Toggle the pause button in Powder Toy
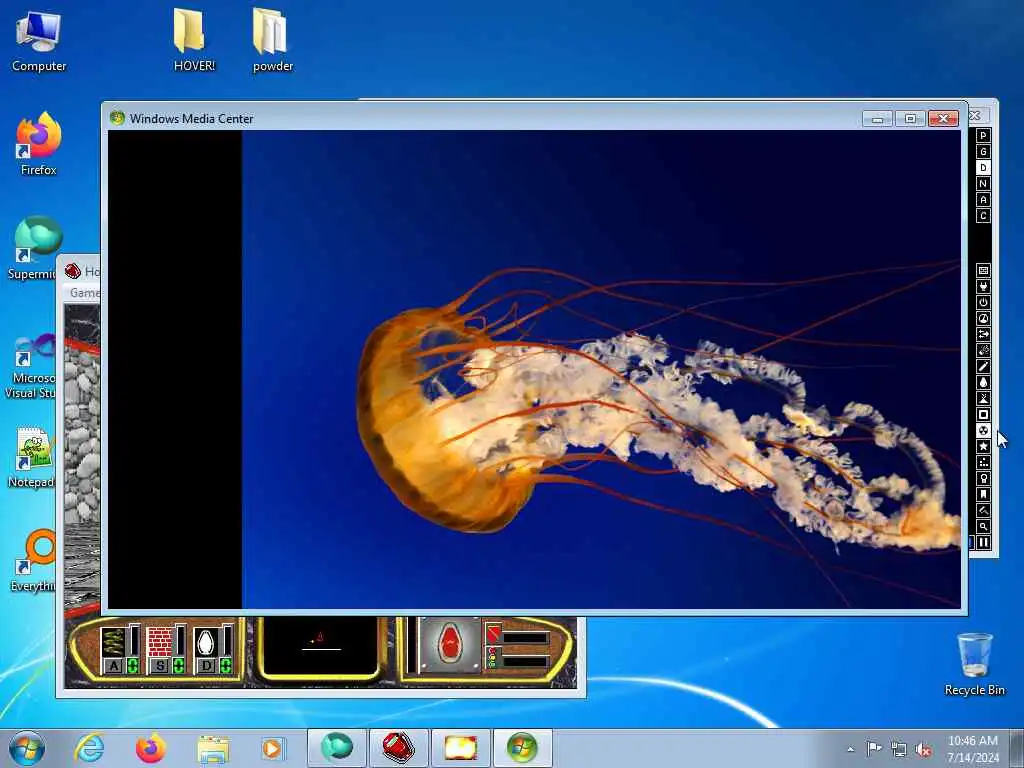 (983, 543)
